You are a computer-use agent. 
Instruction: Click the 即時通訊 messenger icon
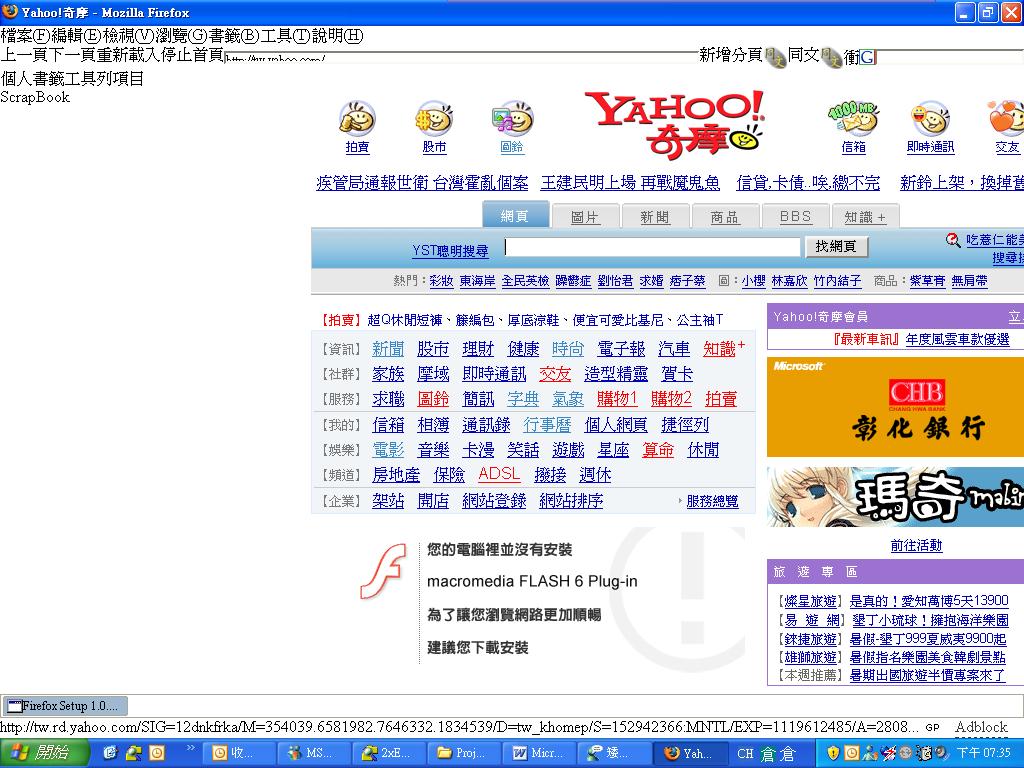(x=930, y=119)
